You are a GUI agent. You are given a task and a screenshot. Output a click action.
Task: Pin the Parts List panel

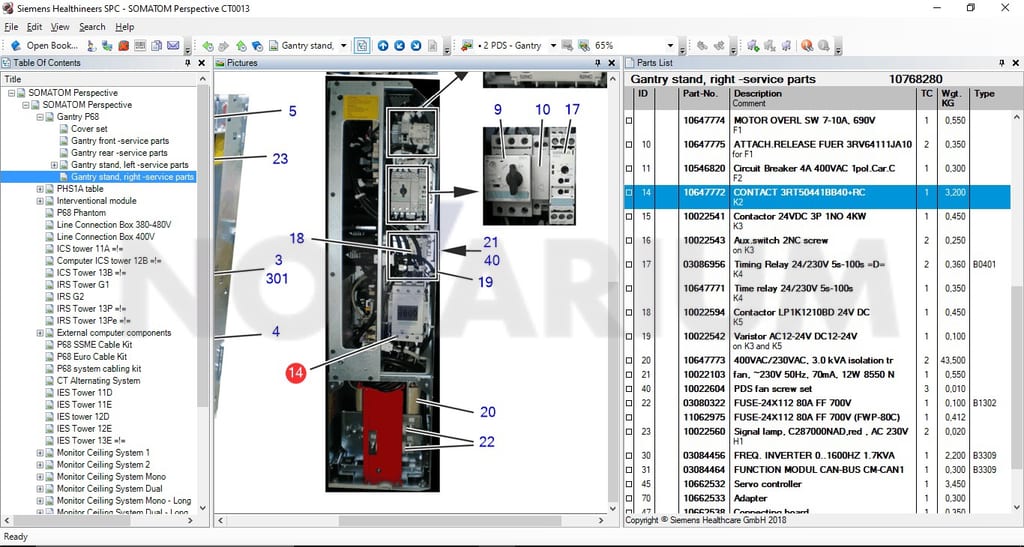[1002, 63]
